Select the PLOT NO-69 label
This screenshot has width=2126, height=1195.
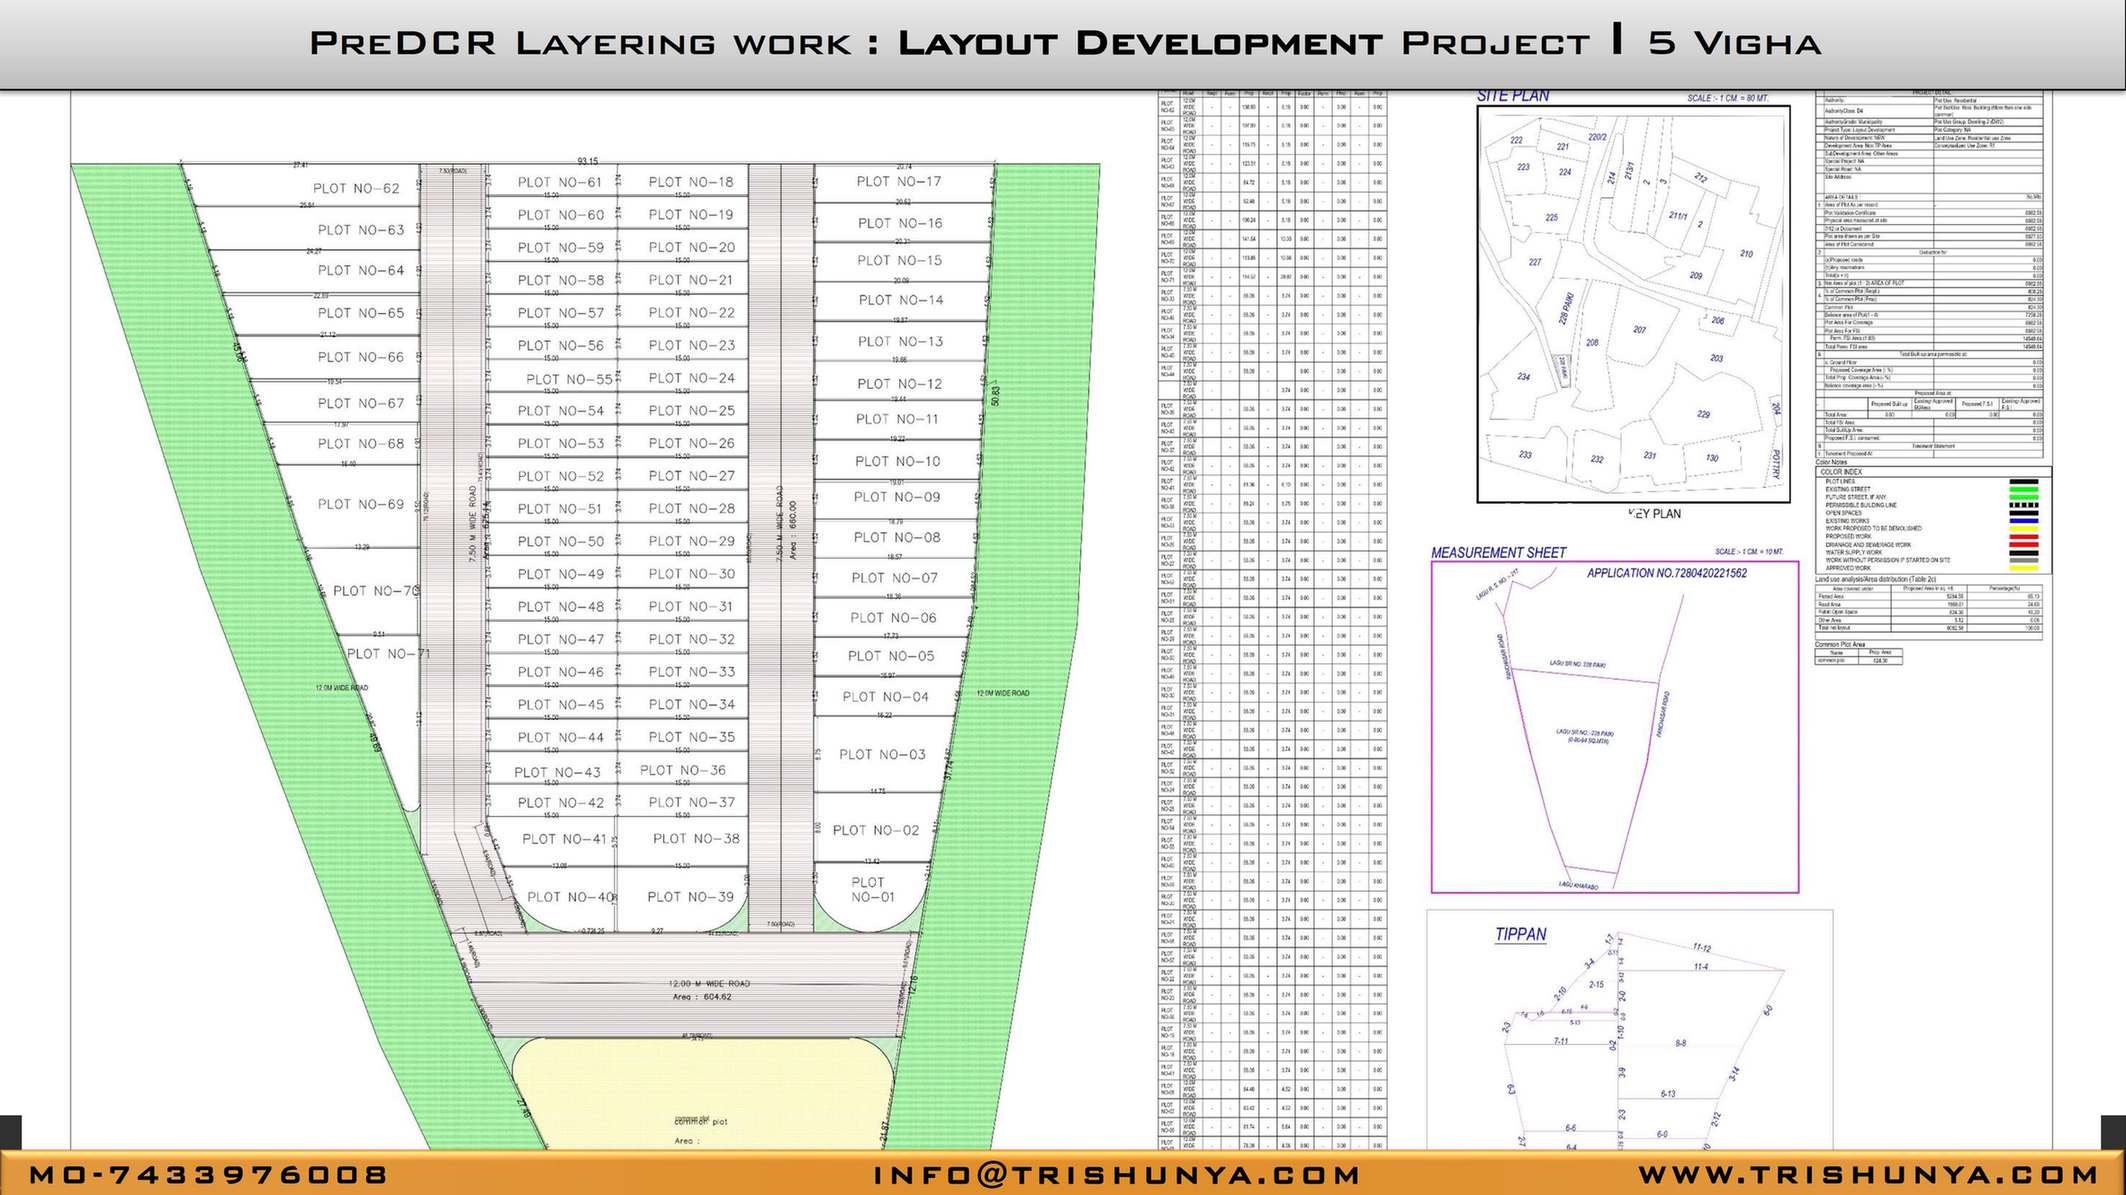(361, 504)
